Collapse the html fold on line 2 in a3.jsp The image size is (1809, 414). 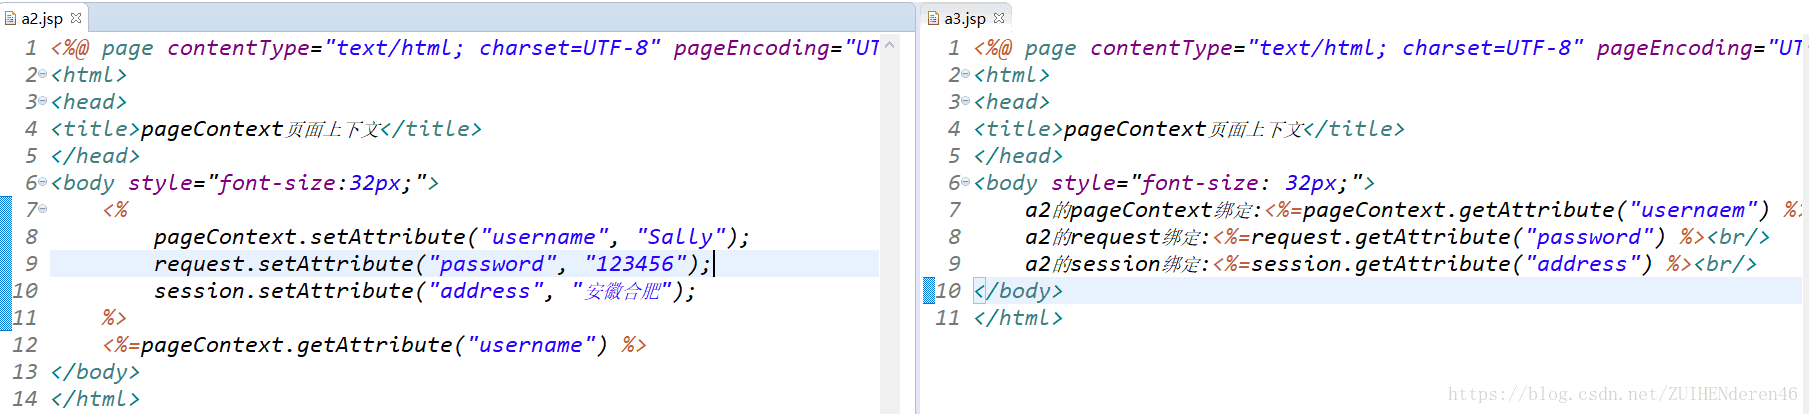pos(966,74)
